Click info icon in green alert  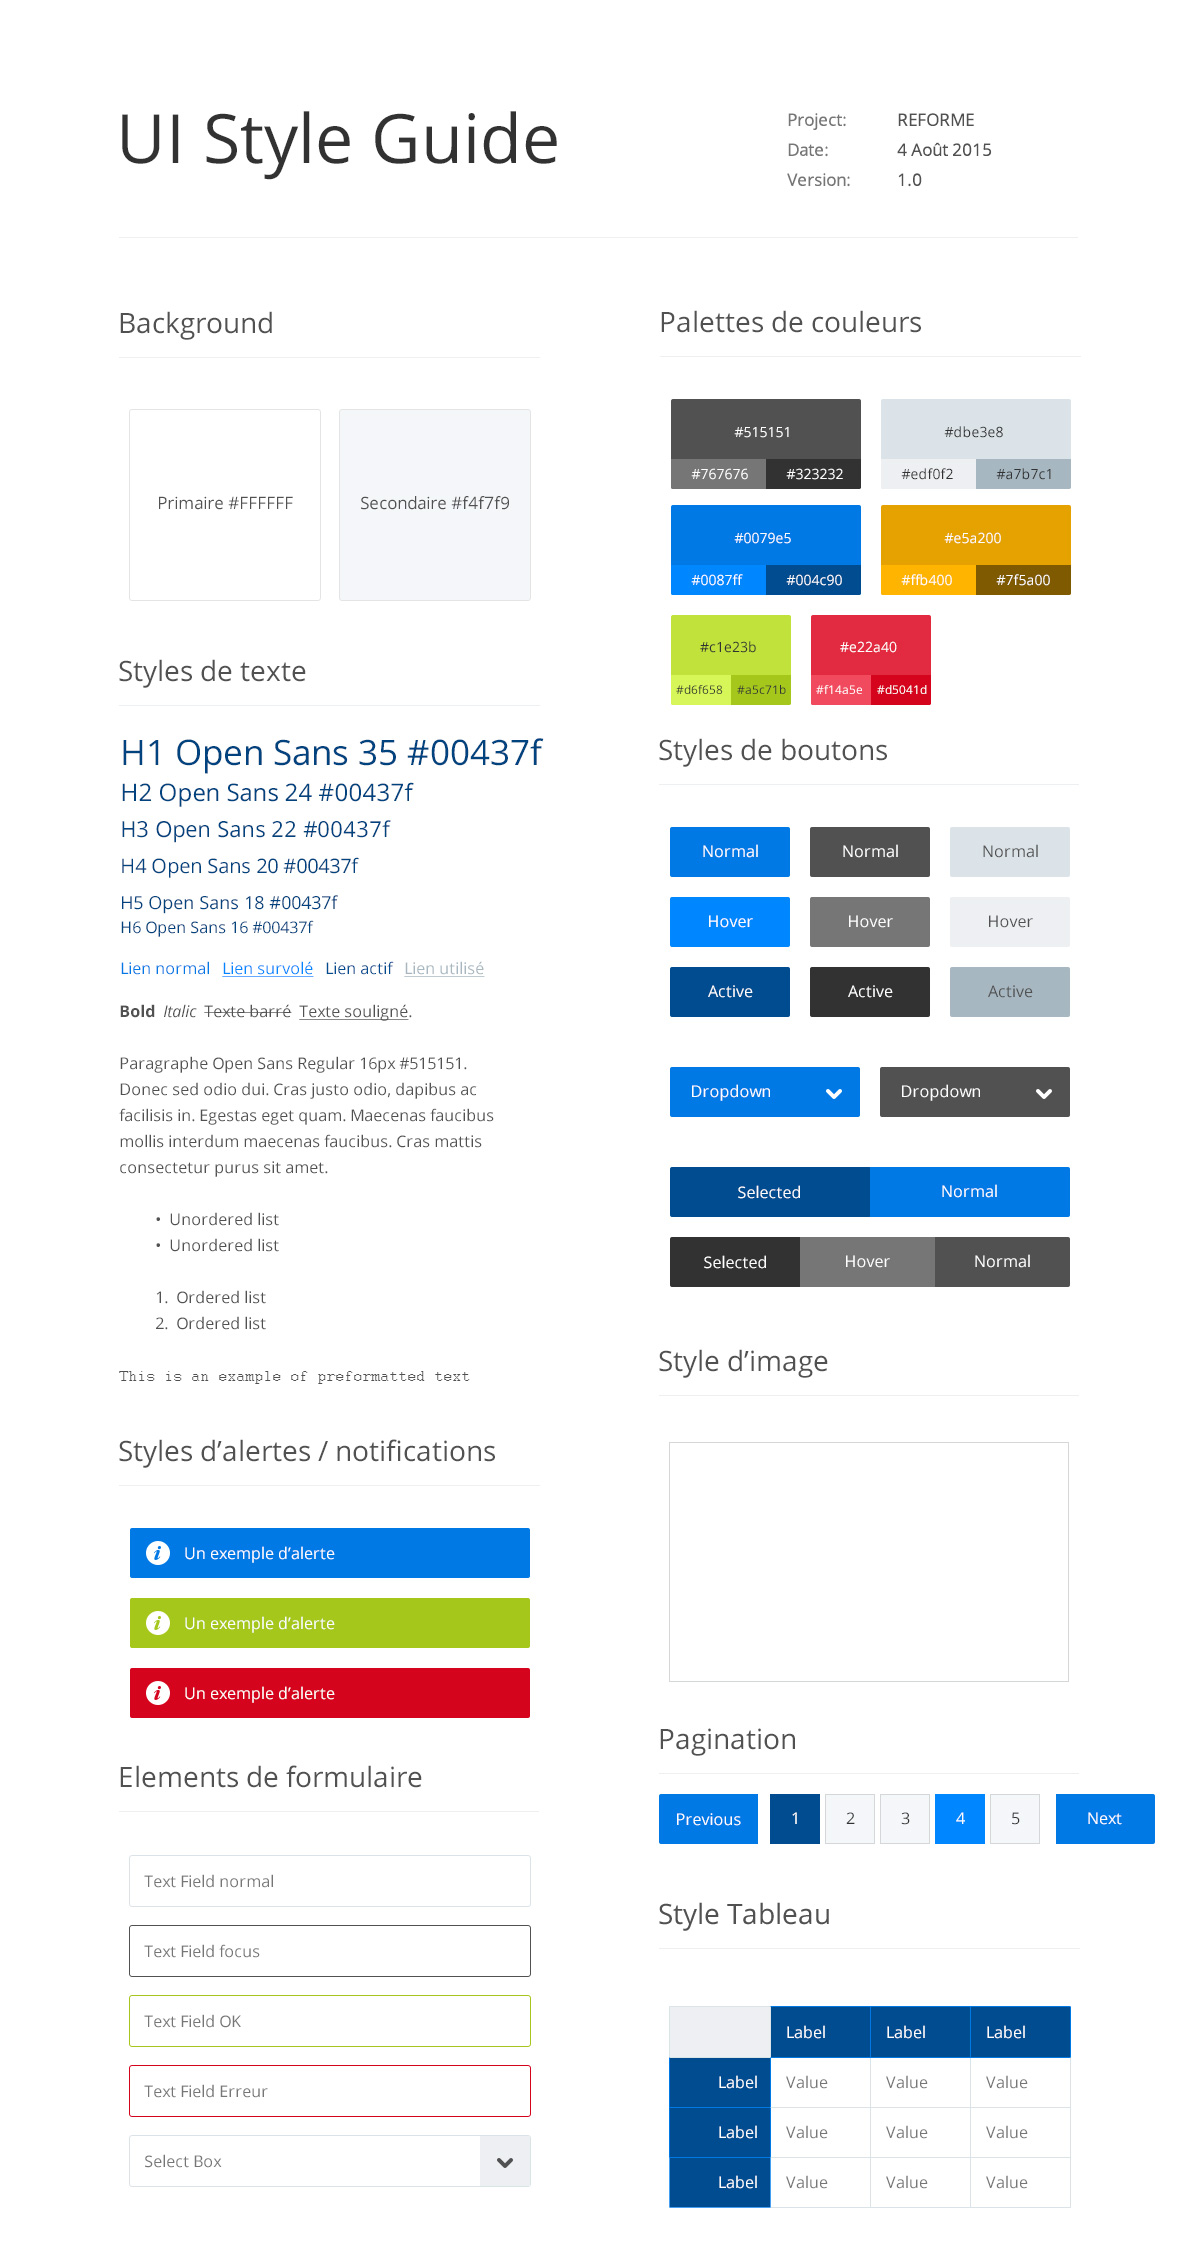(x=158, y=1623)
